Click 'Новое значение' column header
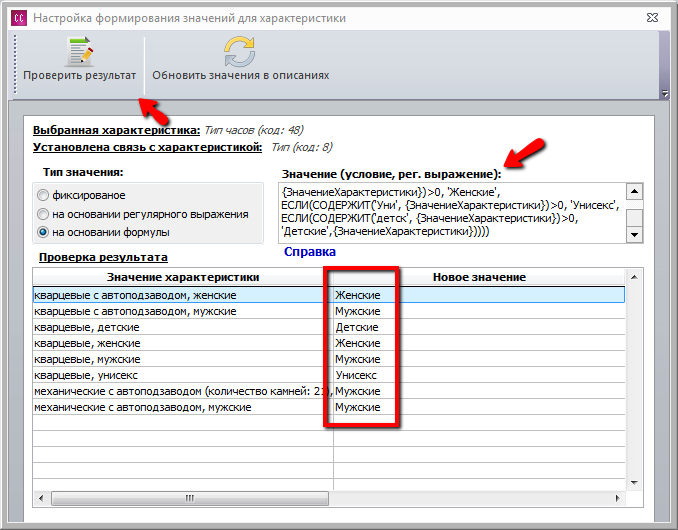Image resolution: width=678 pixels, height=530 pixels. 479,277
